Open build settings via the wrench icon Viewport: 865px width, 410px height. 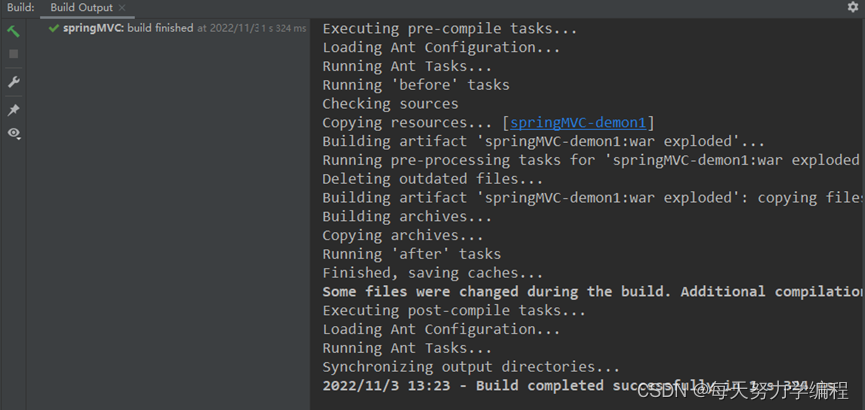(14, 83)
